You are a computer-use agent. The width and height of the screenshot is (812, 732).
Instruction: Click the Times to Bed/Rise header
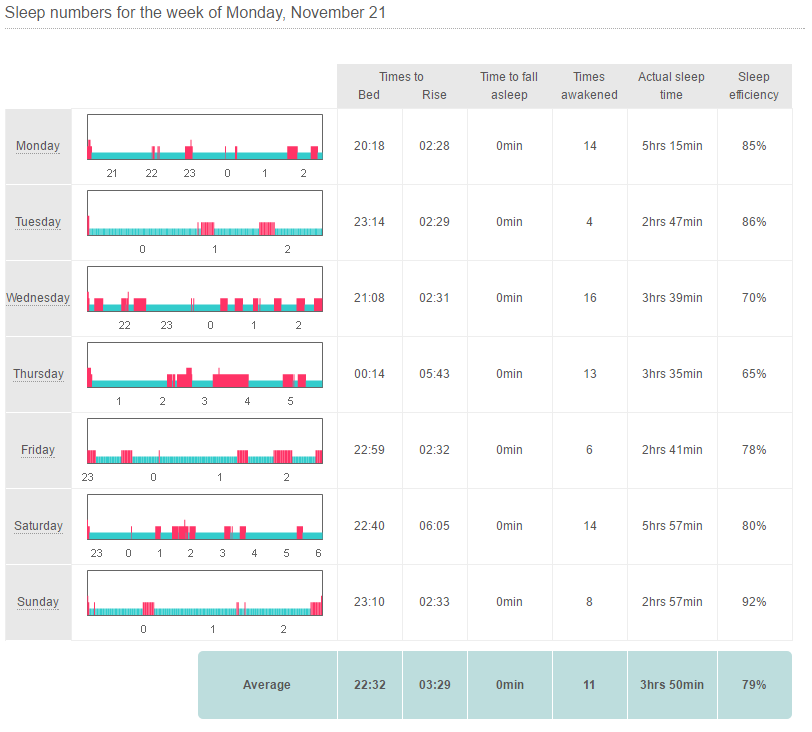tap(402, 86)
